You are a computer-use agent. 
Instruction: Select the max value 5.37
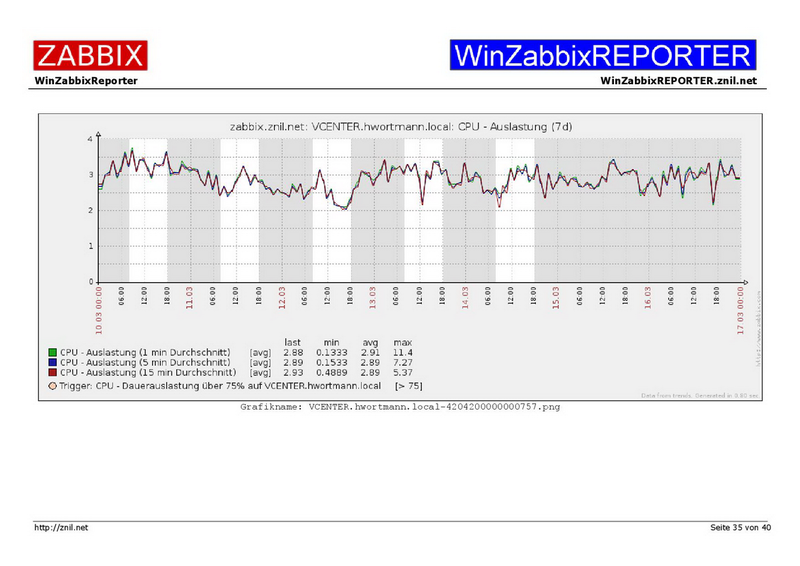coord(403,373)
